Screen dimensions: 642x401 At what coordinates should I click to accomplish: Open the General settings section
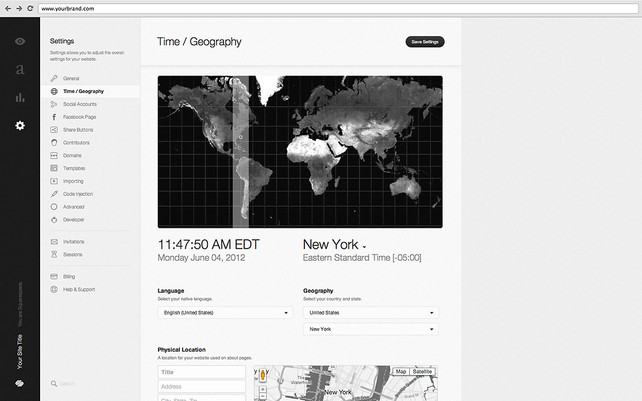point(71,78)
